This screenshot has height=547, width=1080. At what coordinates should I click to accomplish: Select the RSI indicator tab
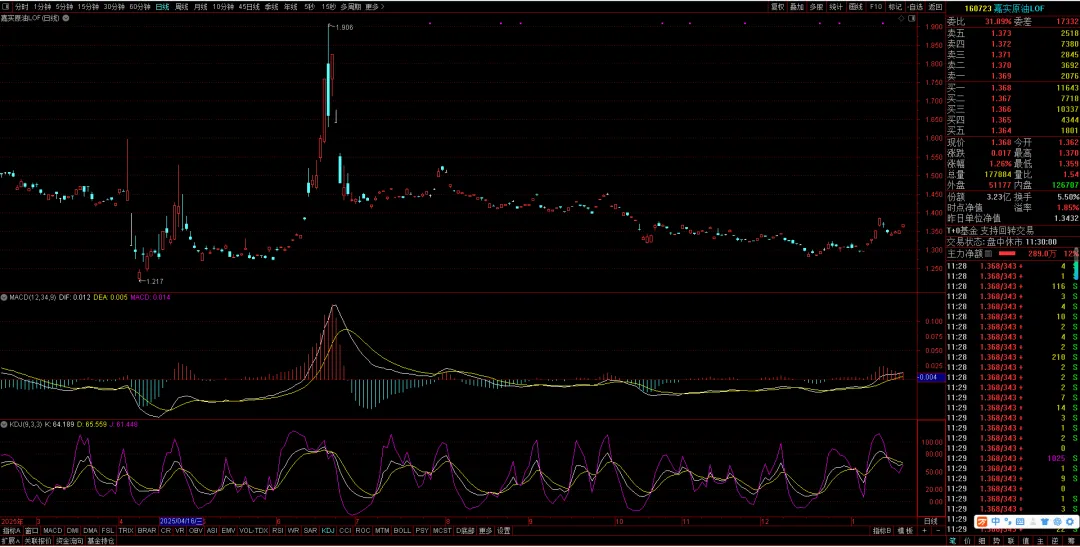(278, 530)
